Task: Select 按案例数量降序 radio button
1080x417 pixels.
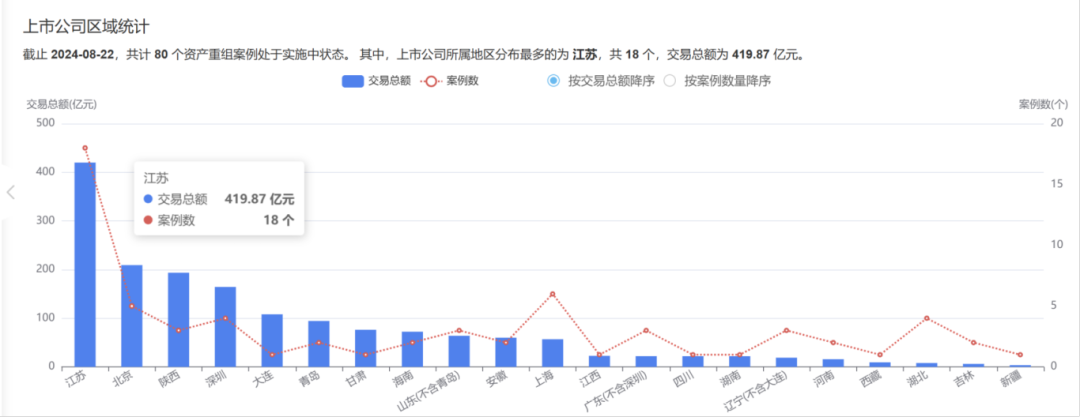Action: pos(670,81)
